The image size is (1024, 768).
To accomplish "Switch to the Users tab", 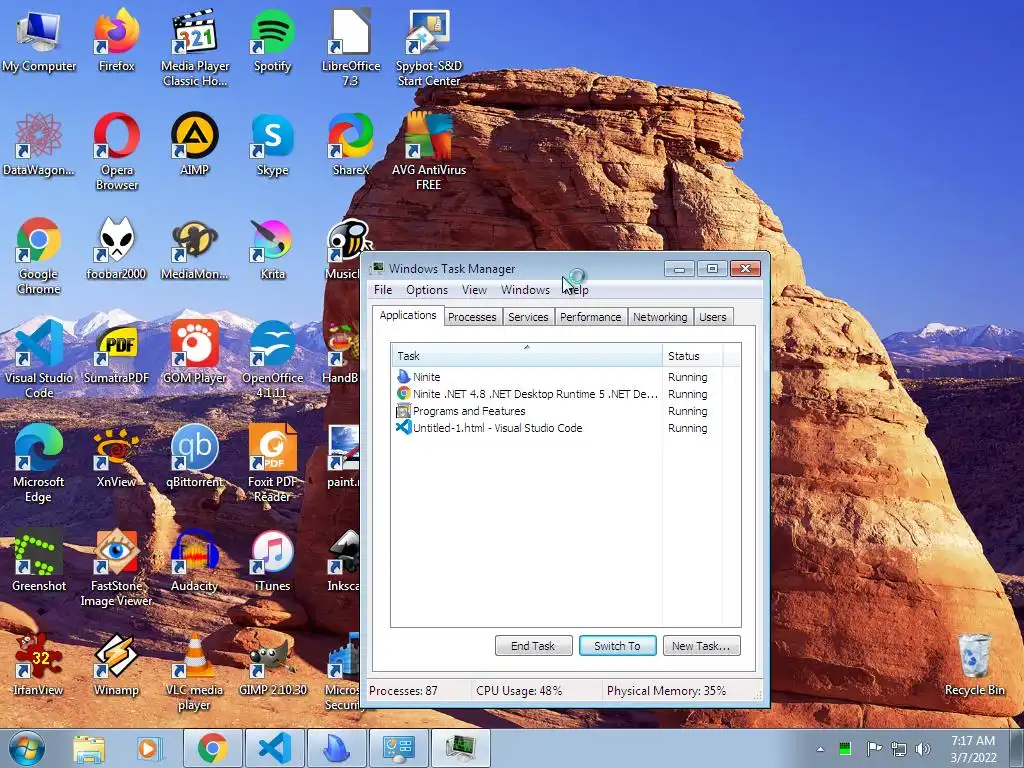I will tap(712, 317).
